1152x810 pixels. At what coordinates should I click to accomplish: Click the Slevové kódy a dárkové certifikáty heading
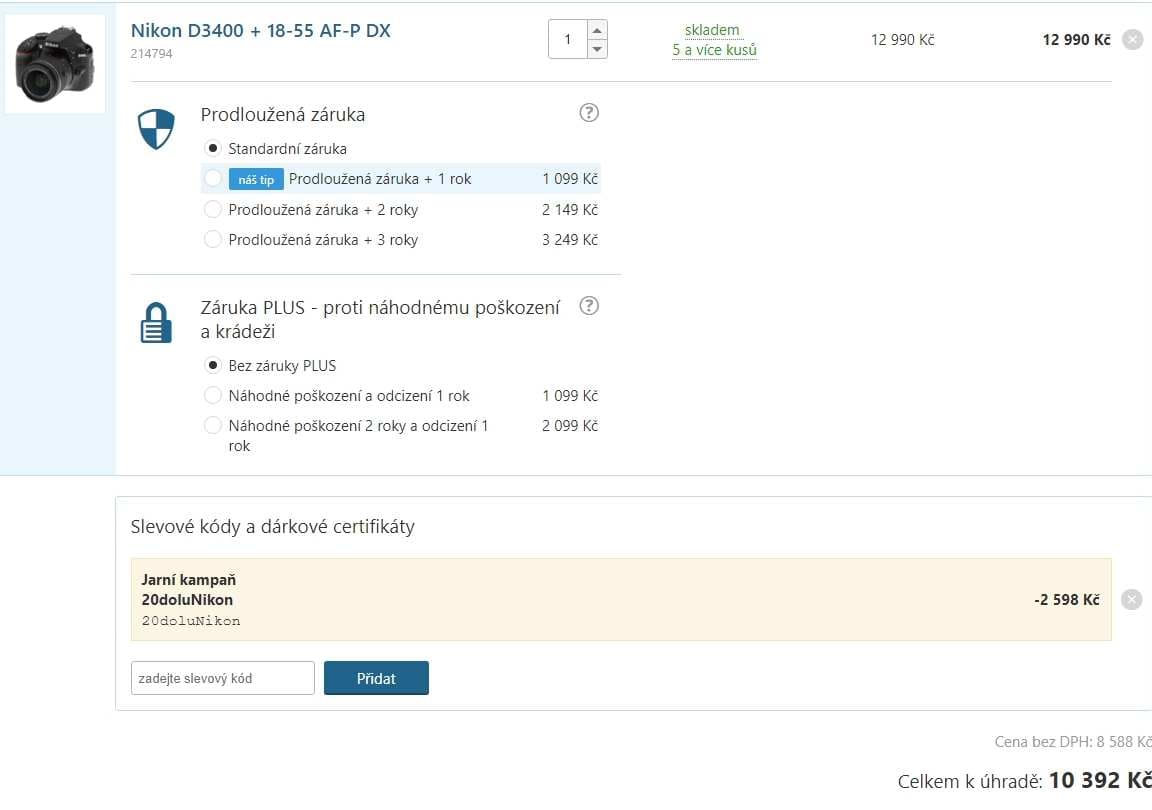[x=273, y=526]
